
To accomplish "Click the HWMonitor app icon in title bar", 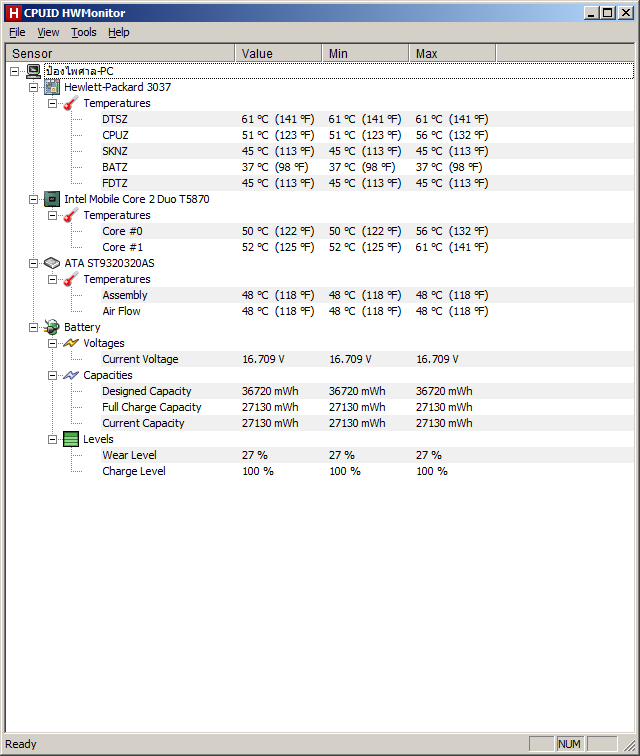I will (x=14, y=13).
